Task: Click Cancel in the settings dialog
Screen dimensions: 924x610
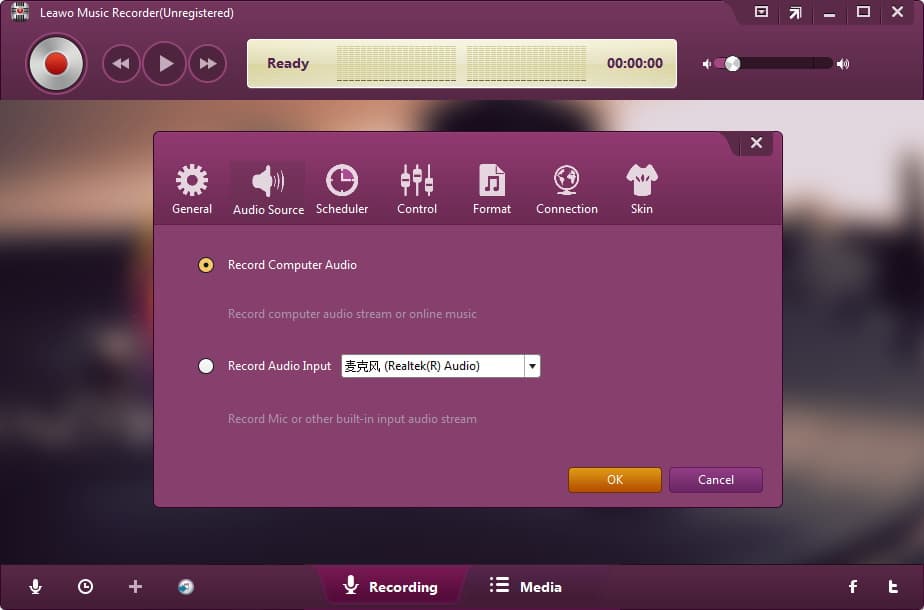Action: [716, 480]
